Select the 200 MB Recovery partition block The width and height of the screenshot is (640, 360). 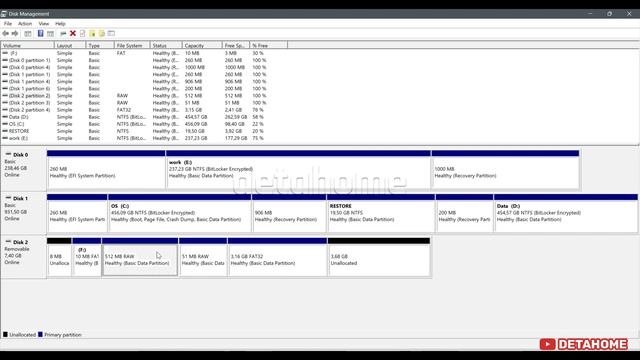click(464, 213)
